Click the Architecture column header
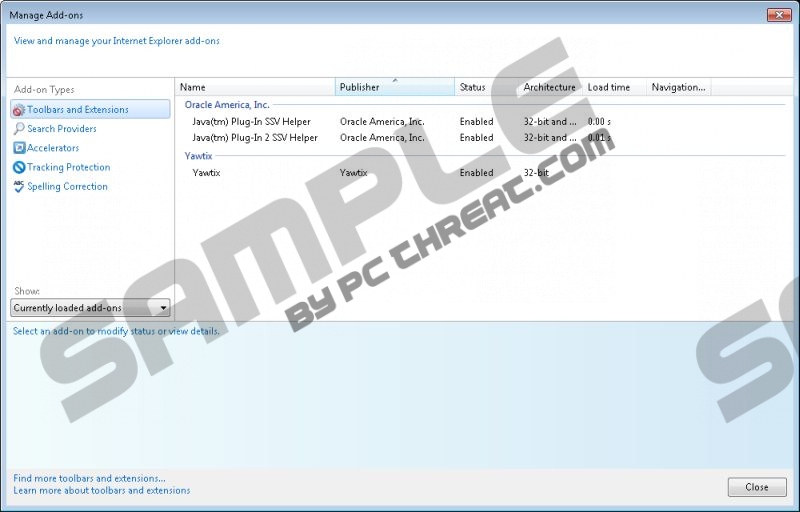This screenshot has width=800, height=512. [x=549, y=87]
